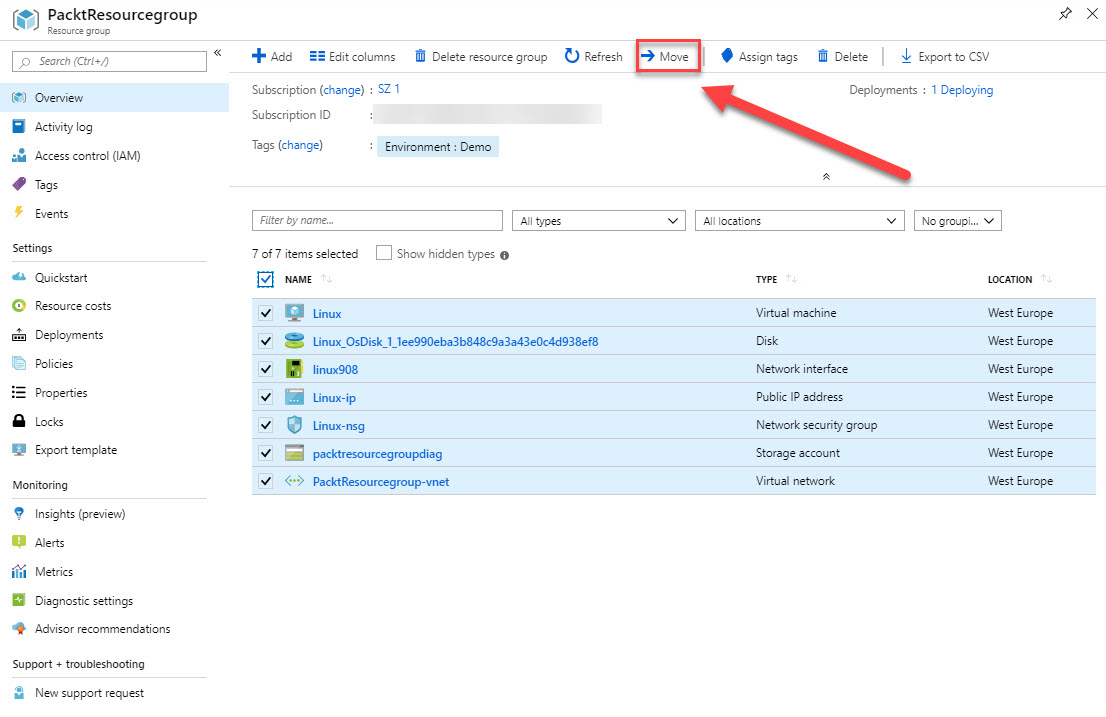The height and width of the screenshot is (717, 1106).
Task: Open the 1 Deploying link
Action: (x=962, y=90)
